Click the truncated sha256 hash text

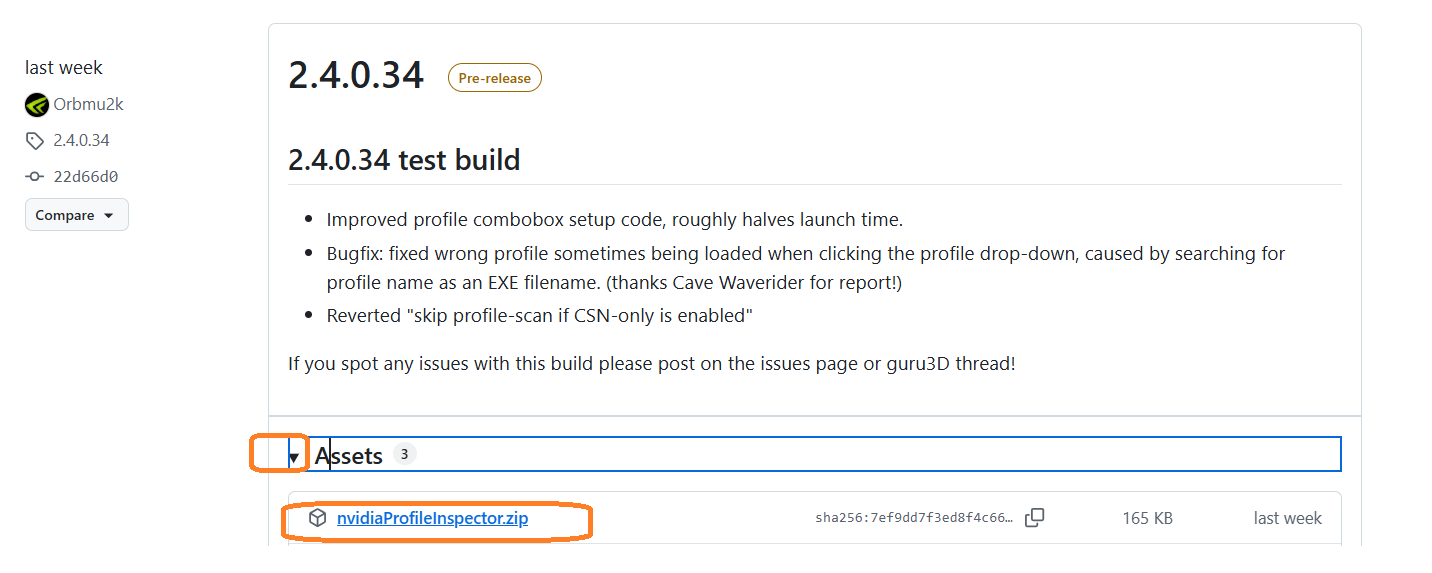pos(914,518)
